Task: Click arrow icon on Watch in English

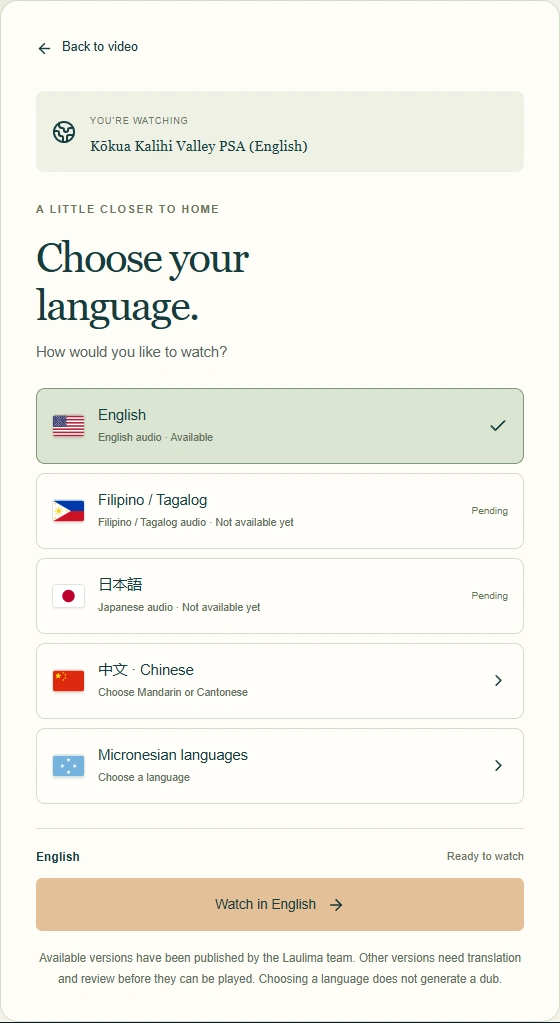Action: coord(336,905)
